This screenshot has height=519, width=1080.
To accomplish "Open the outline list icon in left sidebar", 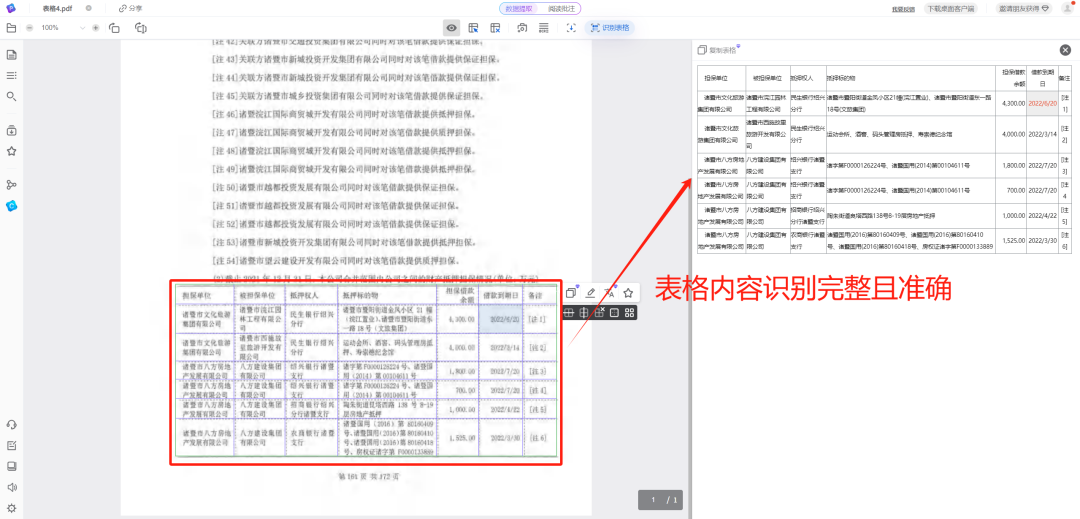I will (x=11, y=76).
